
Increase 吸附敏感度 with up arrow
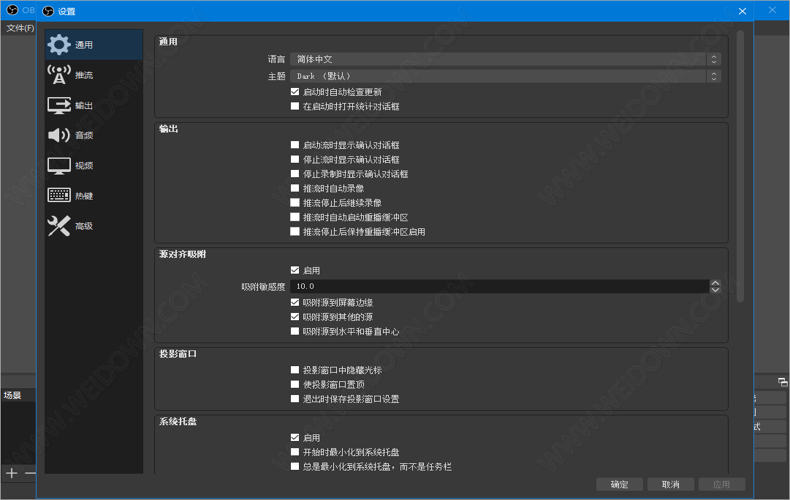[715, 283]
